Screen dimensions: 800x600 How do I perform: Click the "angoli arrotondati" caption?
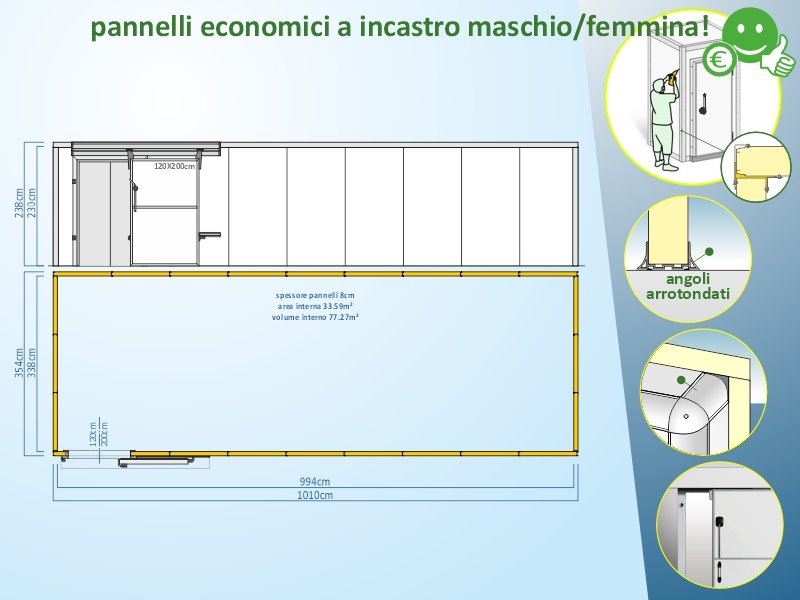tap(688, 286)
